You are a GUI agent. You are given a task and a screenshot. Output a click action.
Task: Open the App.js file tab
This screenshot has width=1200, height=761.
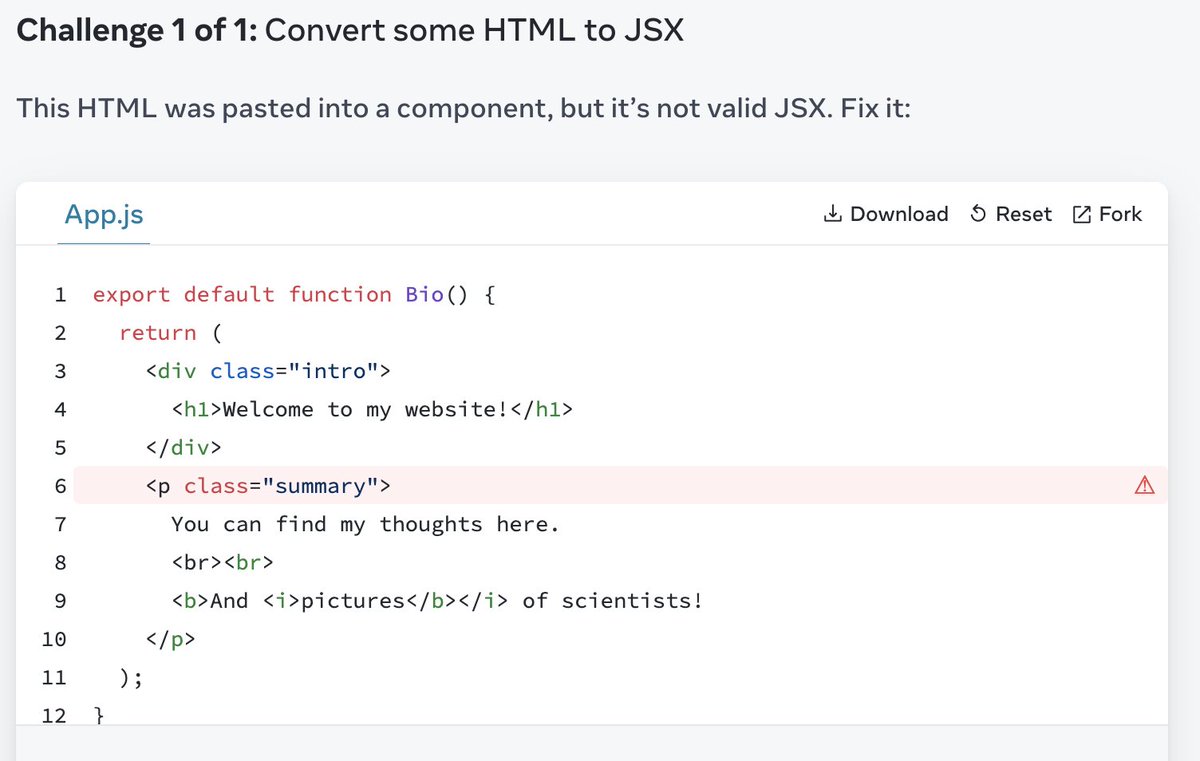(x=103, y=214)
